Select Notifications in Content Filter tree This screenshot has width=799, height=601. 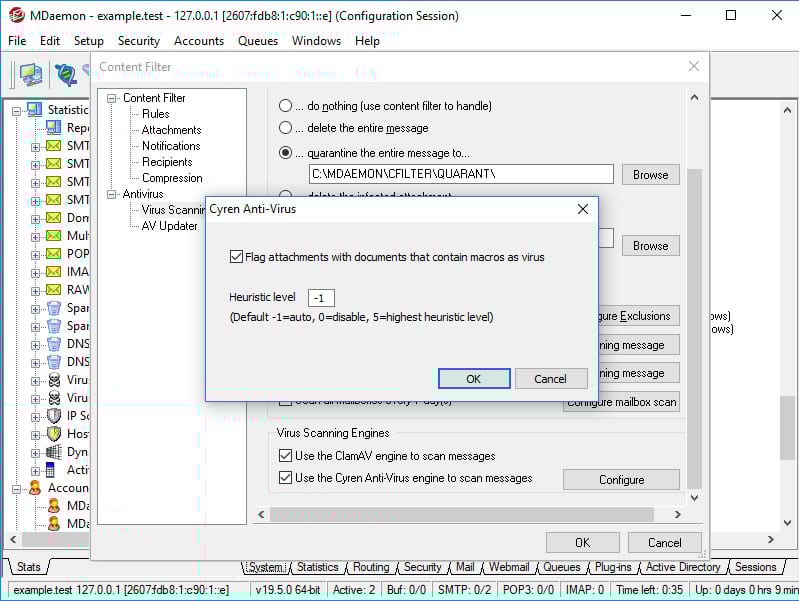[171, 146]
